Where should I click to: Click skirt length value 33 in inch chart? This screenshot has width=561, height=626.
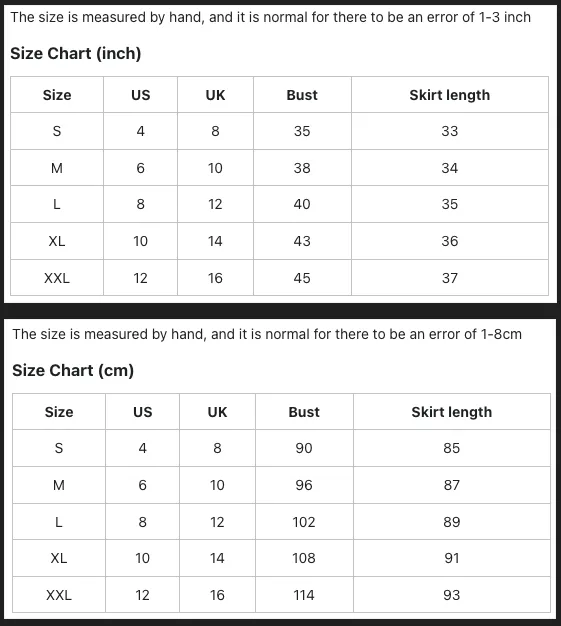pos(450,131)
